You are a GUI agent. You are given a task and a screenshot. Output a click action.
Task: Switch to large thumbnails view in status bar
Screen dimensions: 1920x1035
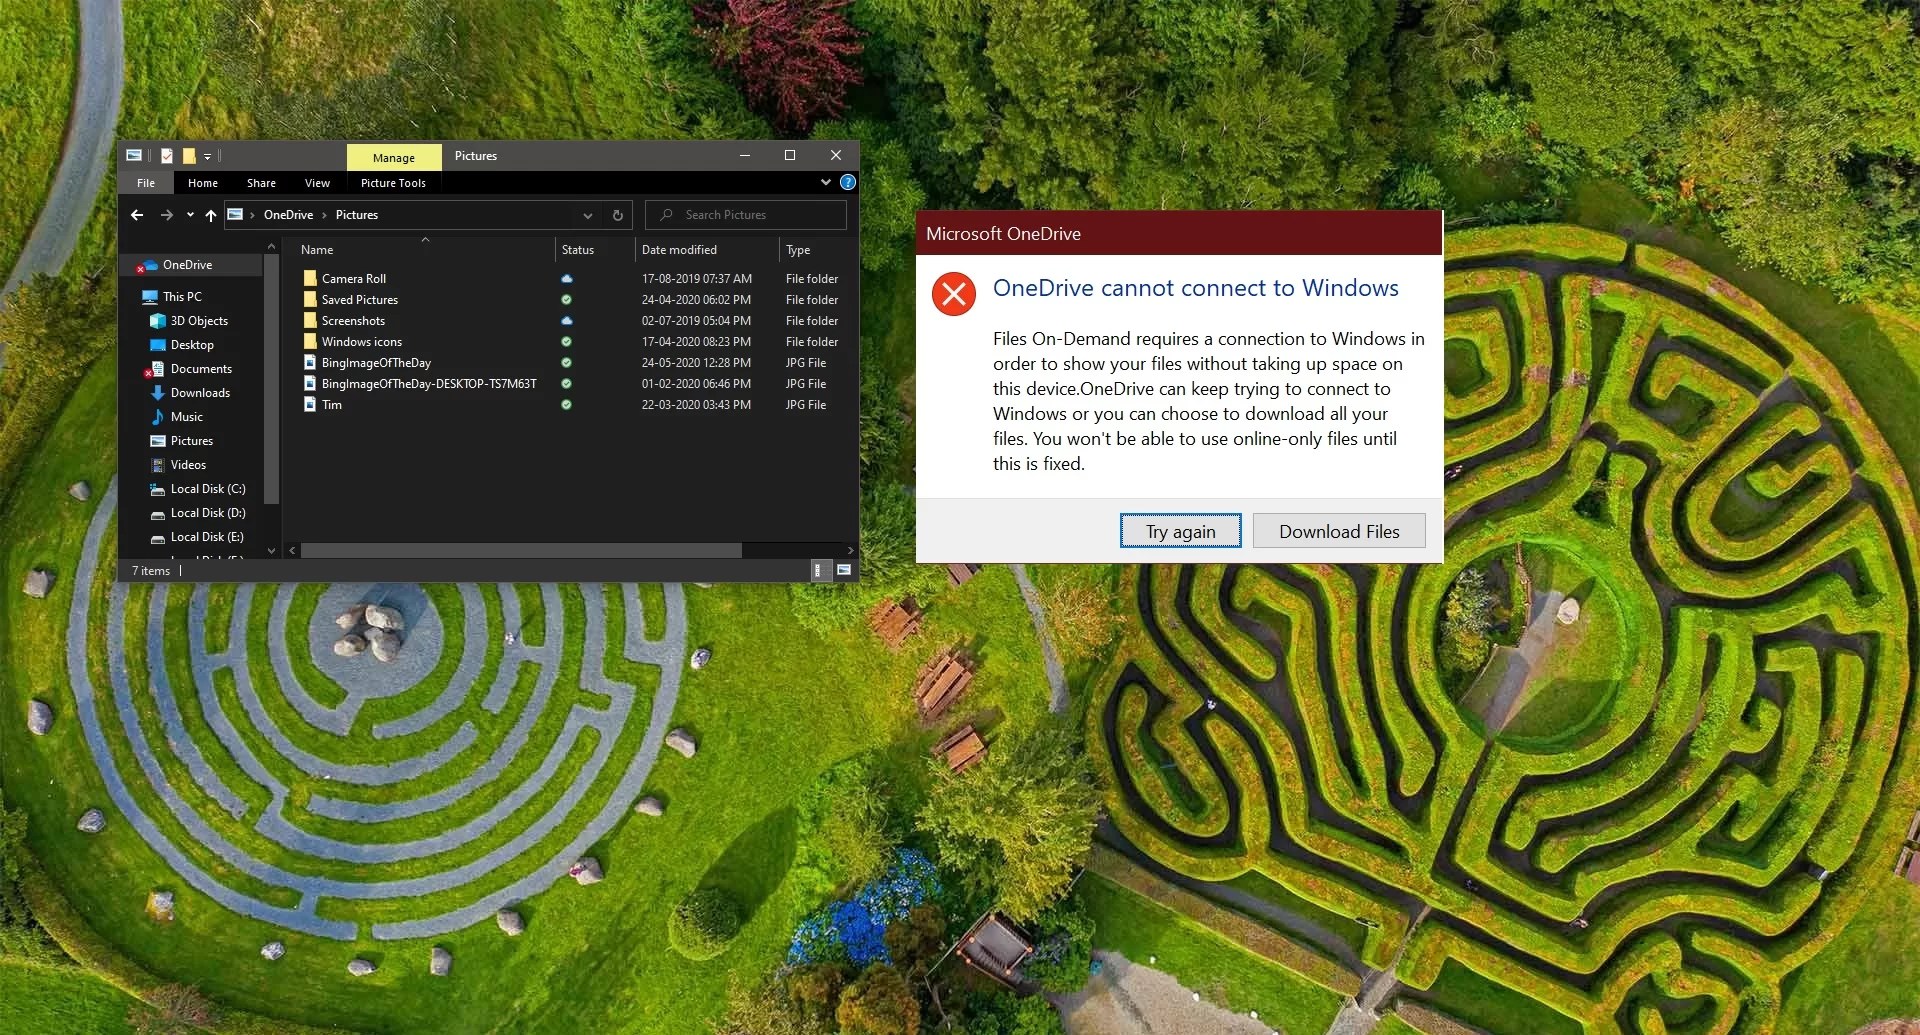coord(843,570)
